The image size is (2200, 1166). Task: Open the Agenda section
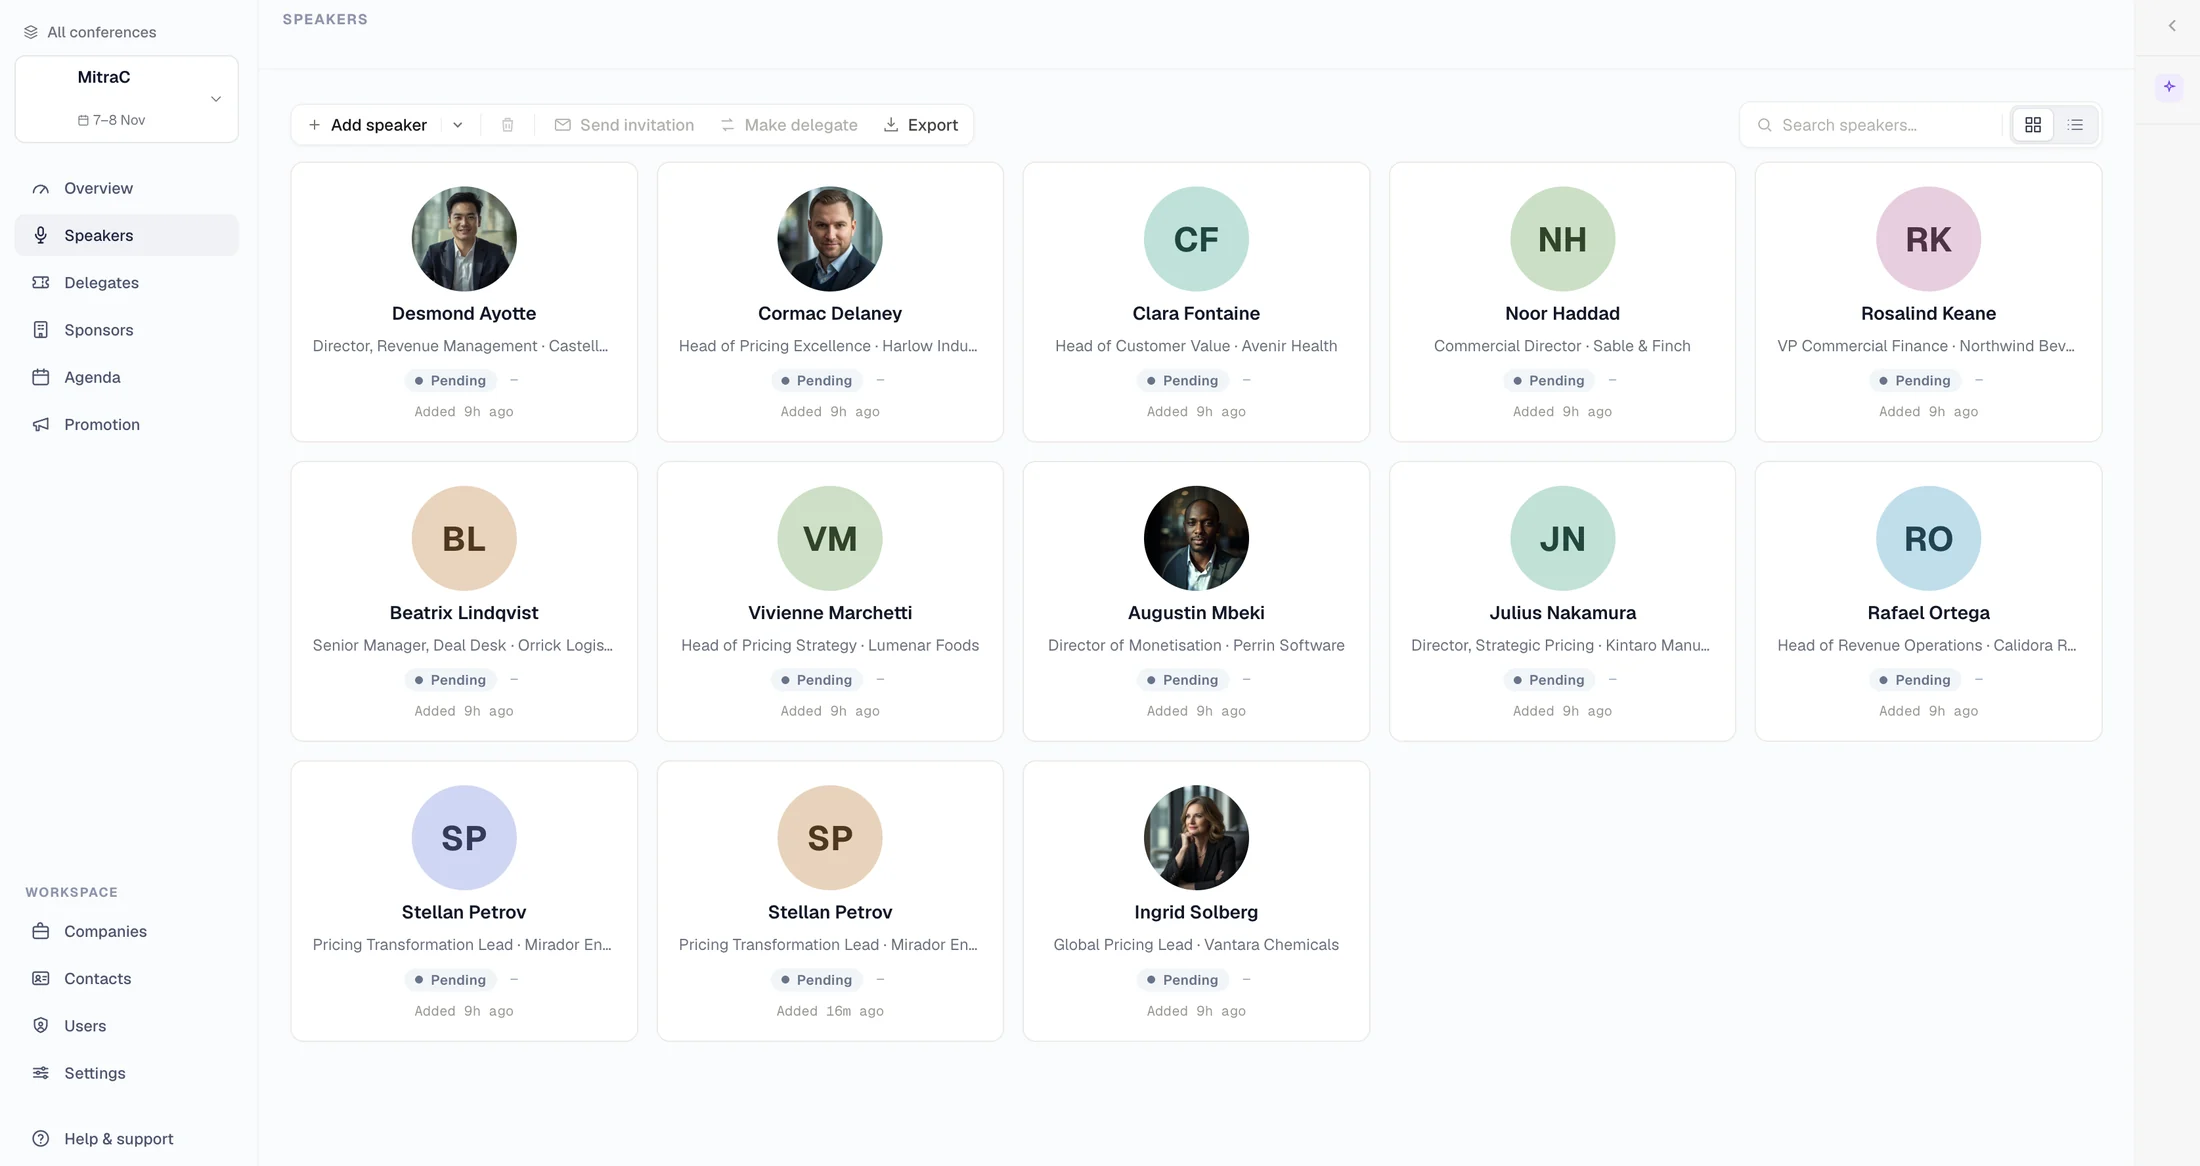click(126, 377)
